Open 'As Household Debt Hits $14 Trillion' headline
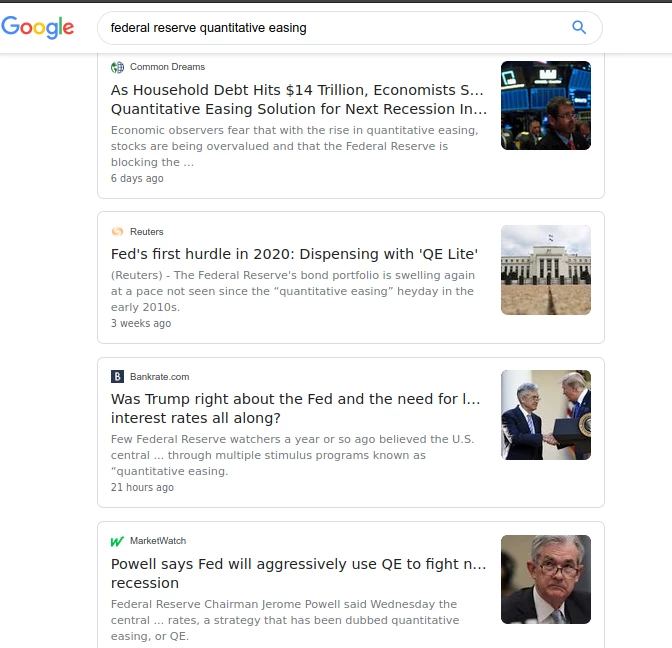The width and height of the screenshot is (672, 648). 299,99
